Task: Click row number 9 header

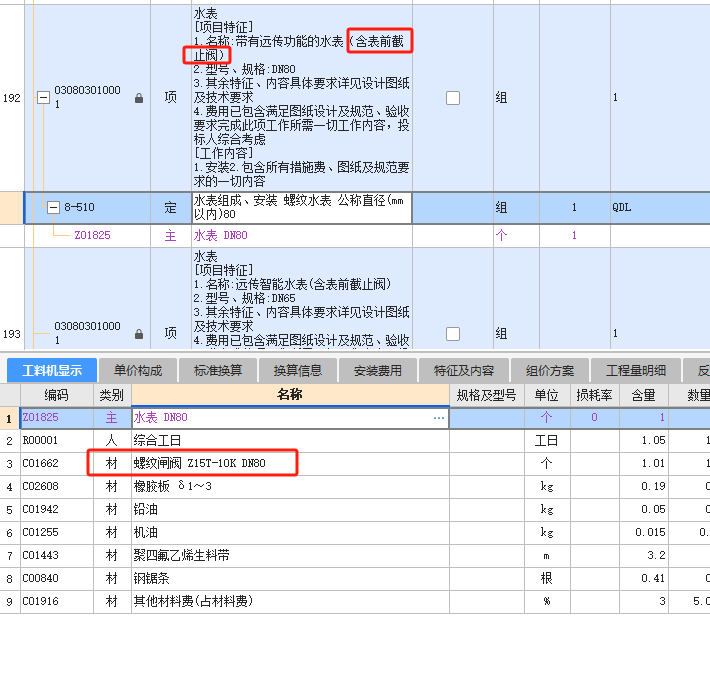Action: tap(10, 602)
